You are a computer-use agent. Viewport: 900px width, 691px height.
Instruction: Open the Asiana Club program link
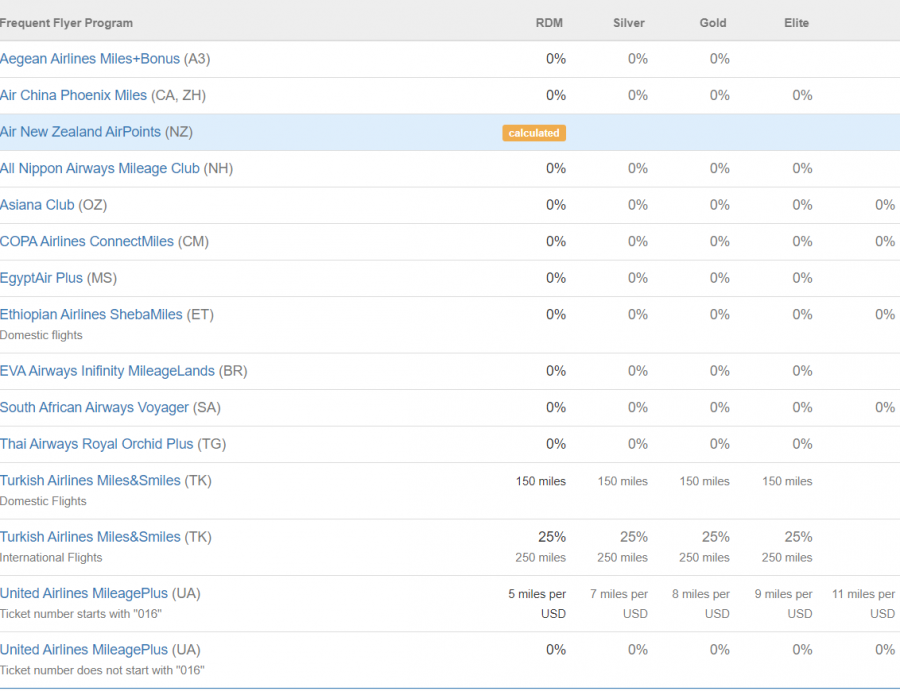click(x=37, y=205)
